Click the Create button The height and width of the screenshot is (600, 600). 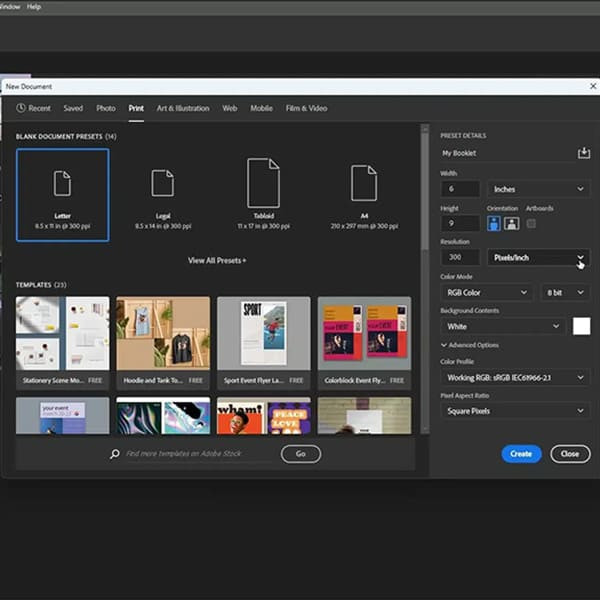pyautogui.click(x=521, y=454)
